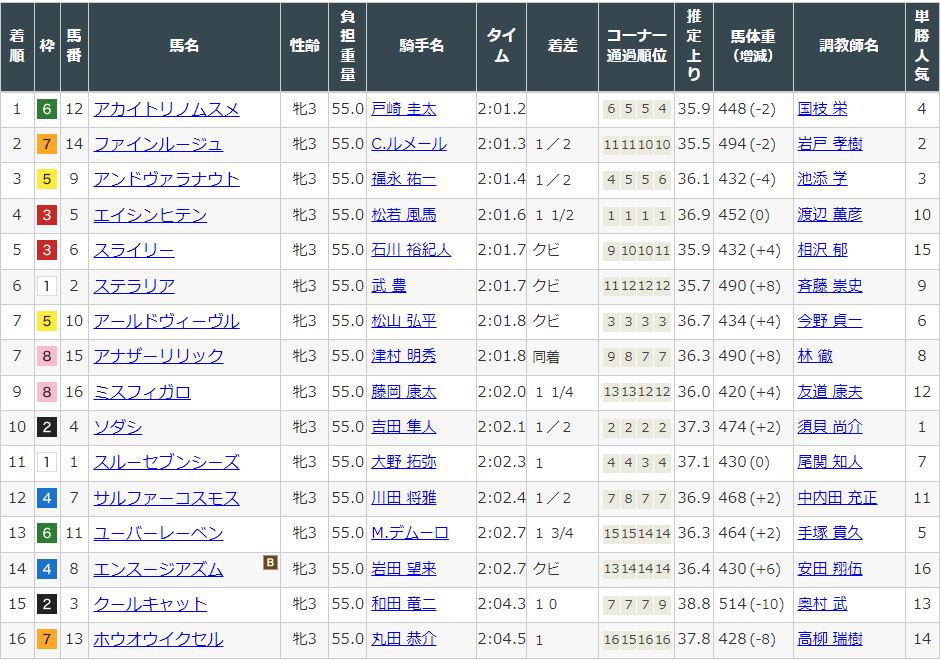
Task: Open jockey link 吉田 隼人
Action: (403, 427)
